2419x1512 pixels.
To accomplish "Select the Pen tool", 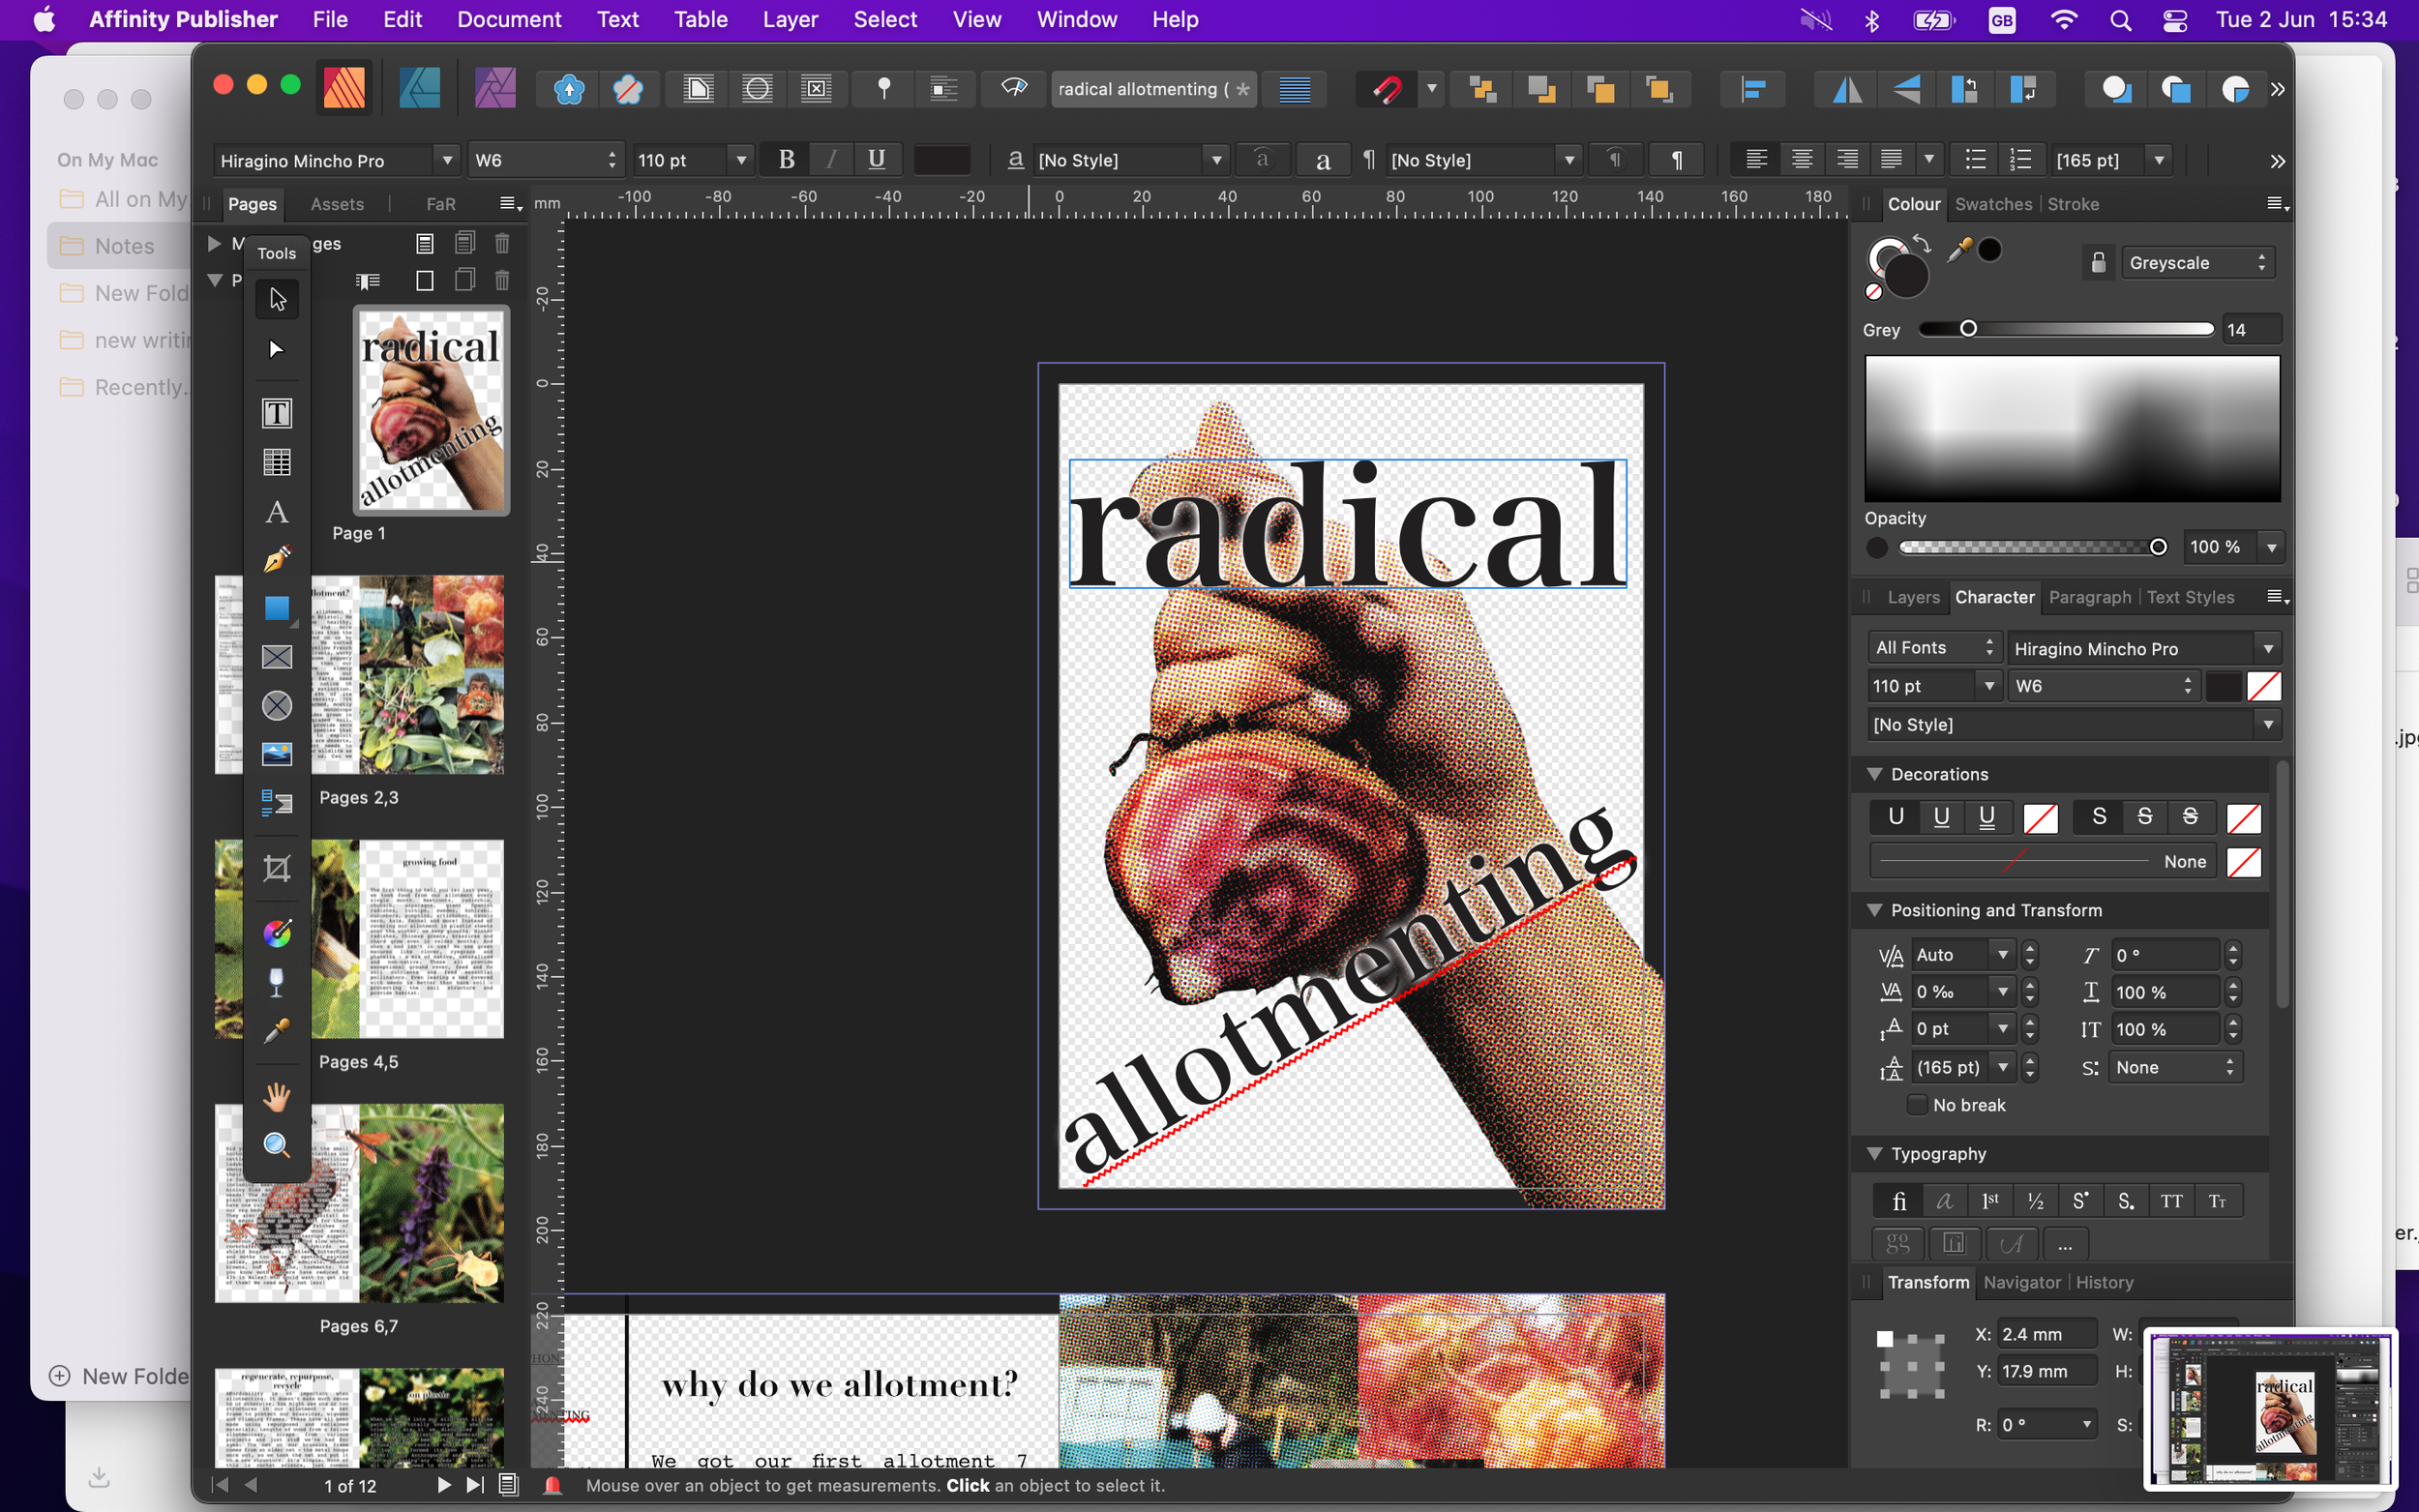I will (x=277, y=559).
